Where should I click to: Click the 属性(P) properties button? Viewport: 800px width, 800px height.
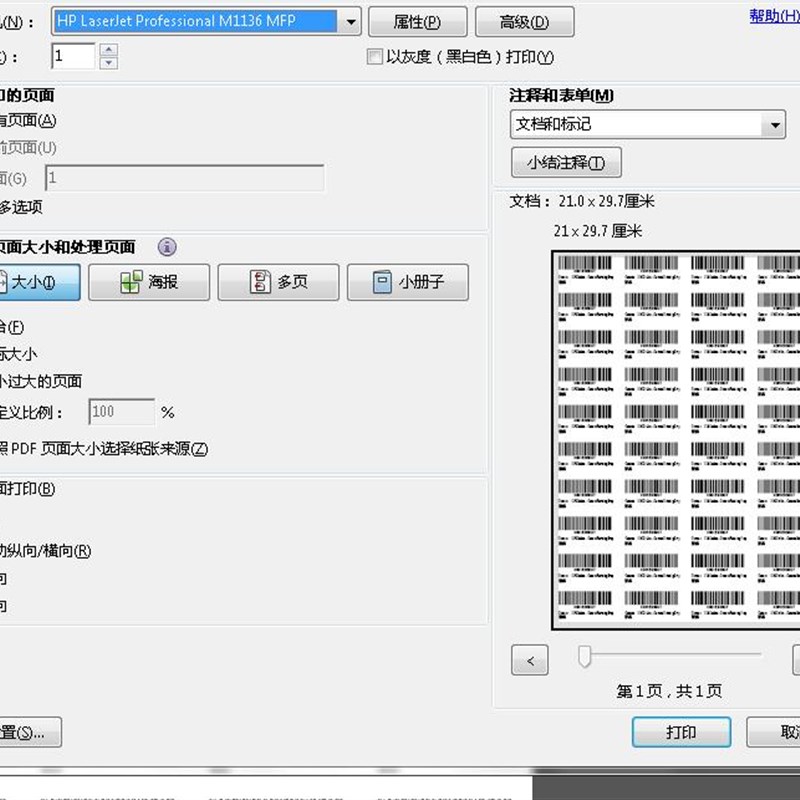pos(417,21)
